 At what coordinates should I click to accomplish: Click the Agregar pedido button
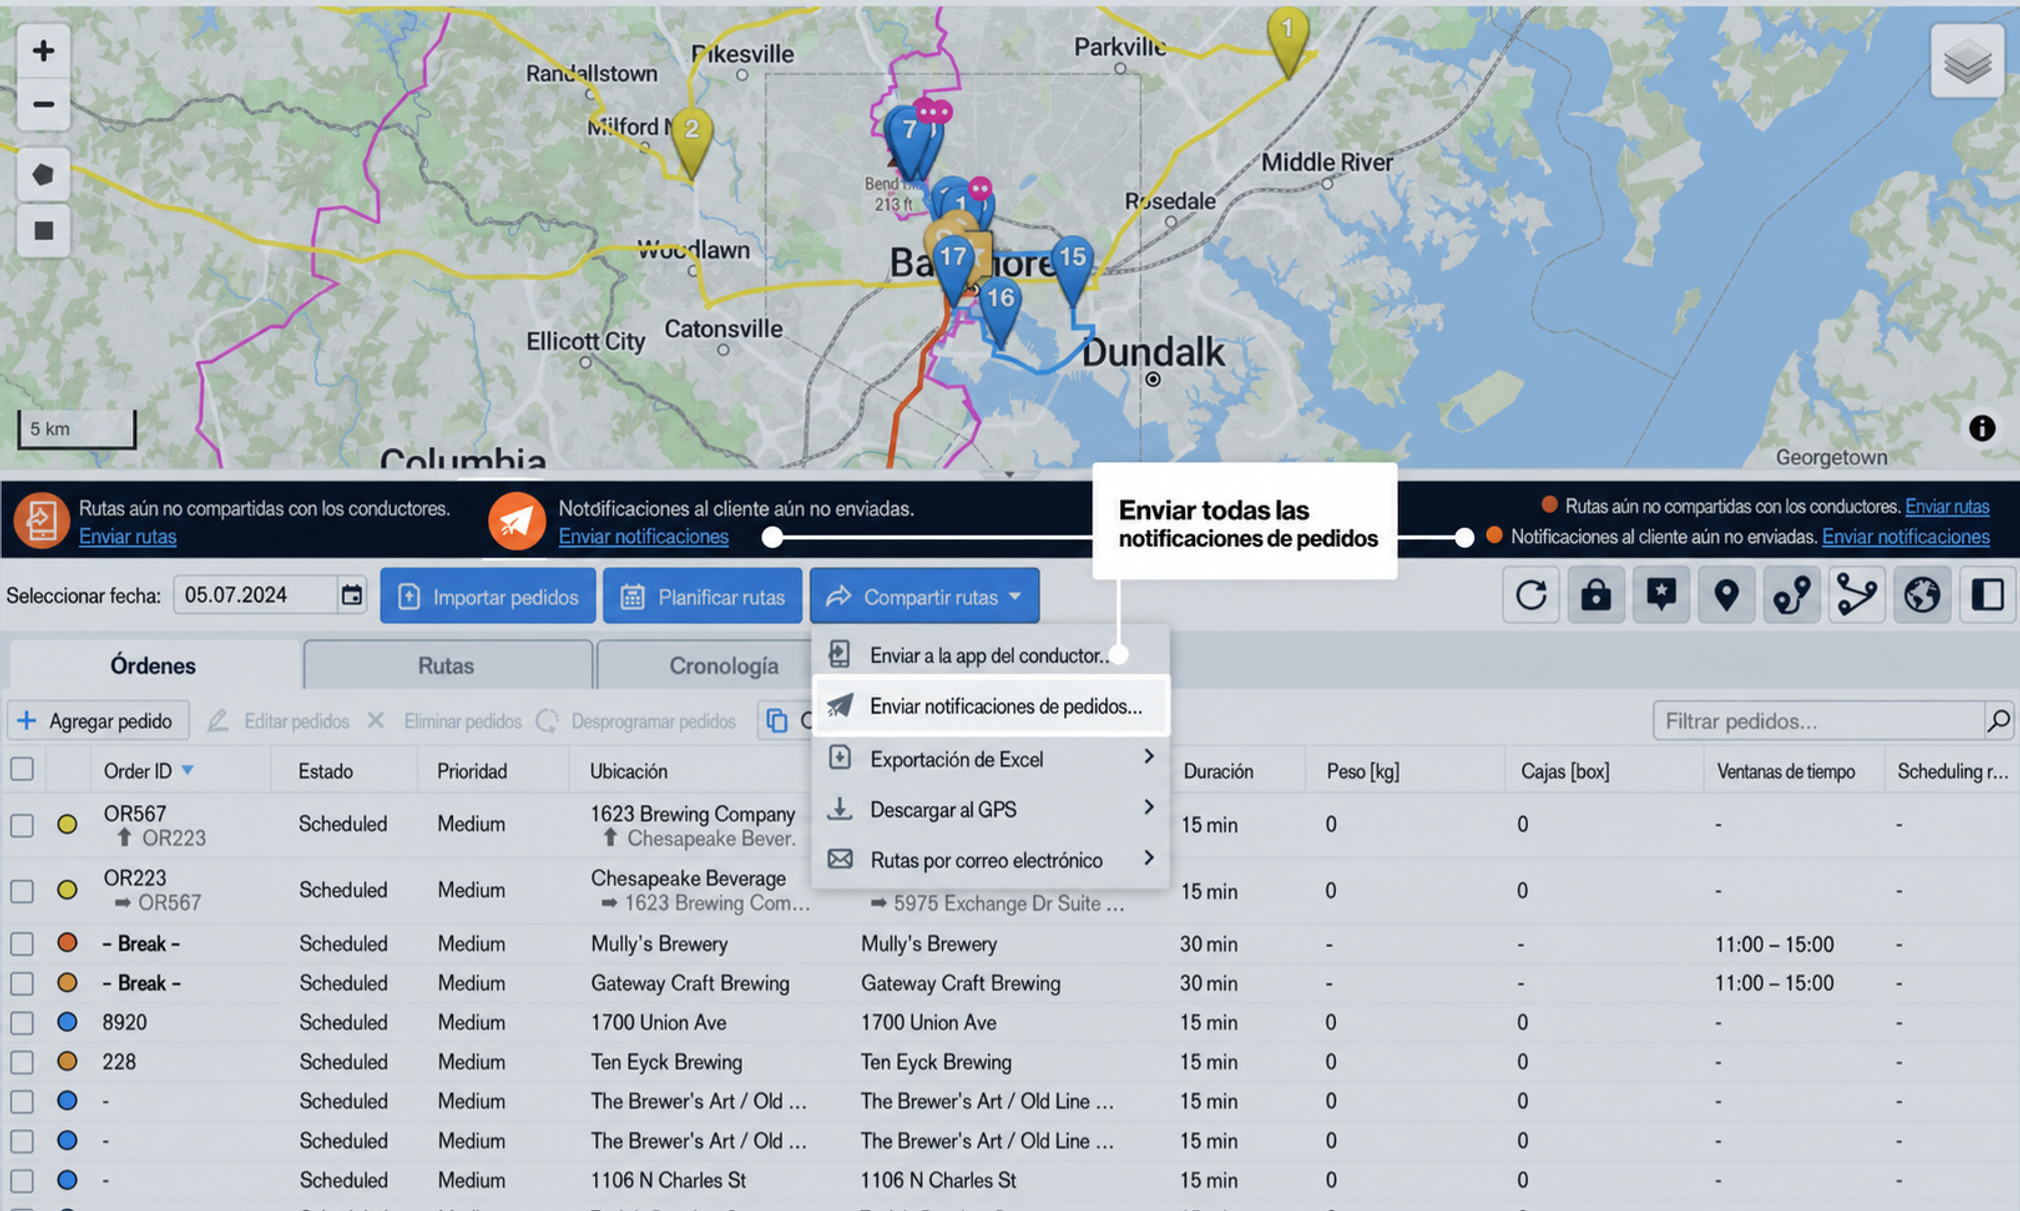[97, 721]
